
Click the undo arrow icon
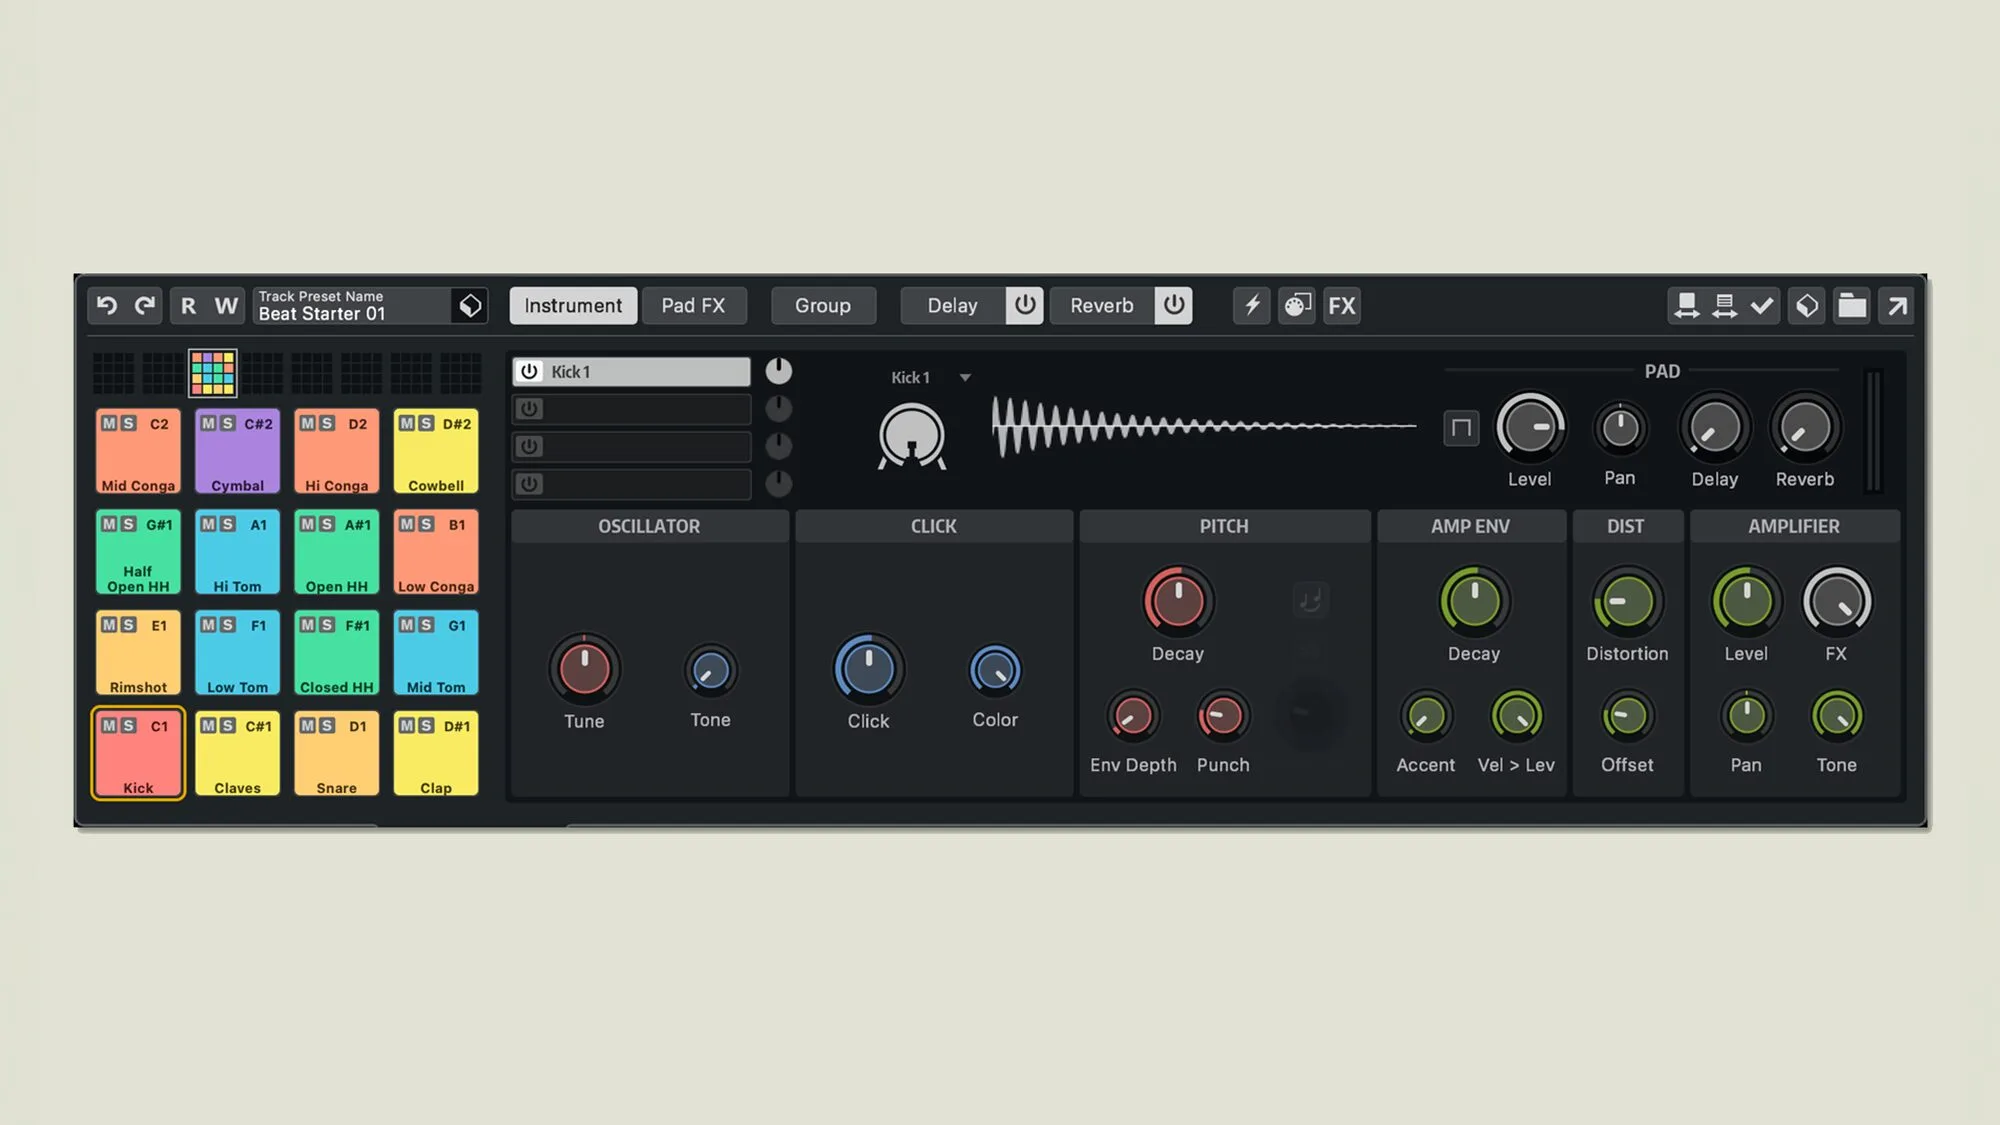click(x=107, y=306)
